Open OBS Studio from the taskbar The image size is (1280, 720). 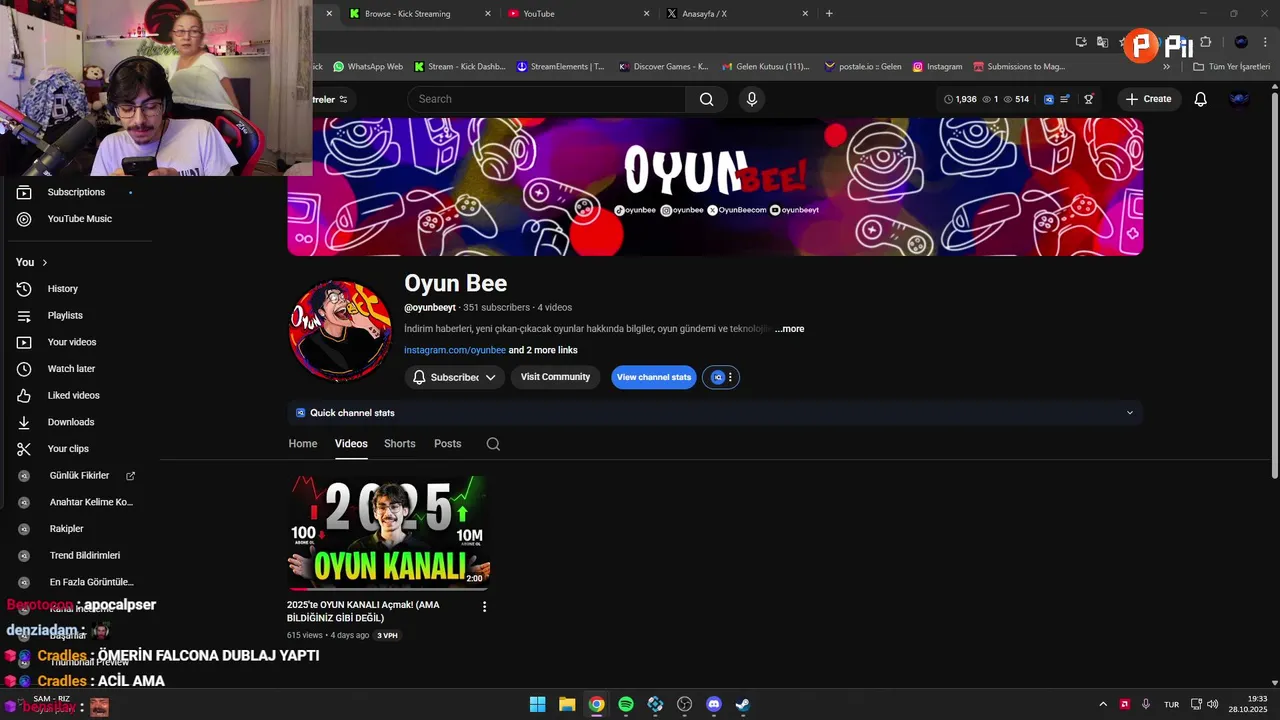click(x=684, y=704)
